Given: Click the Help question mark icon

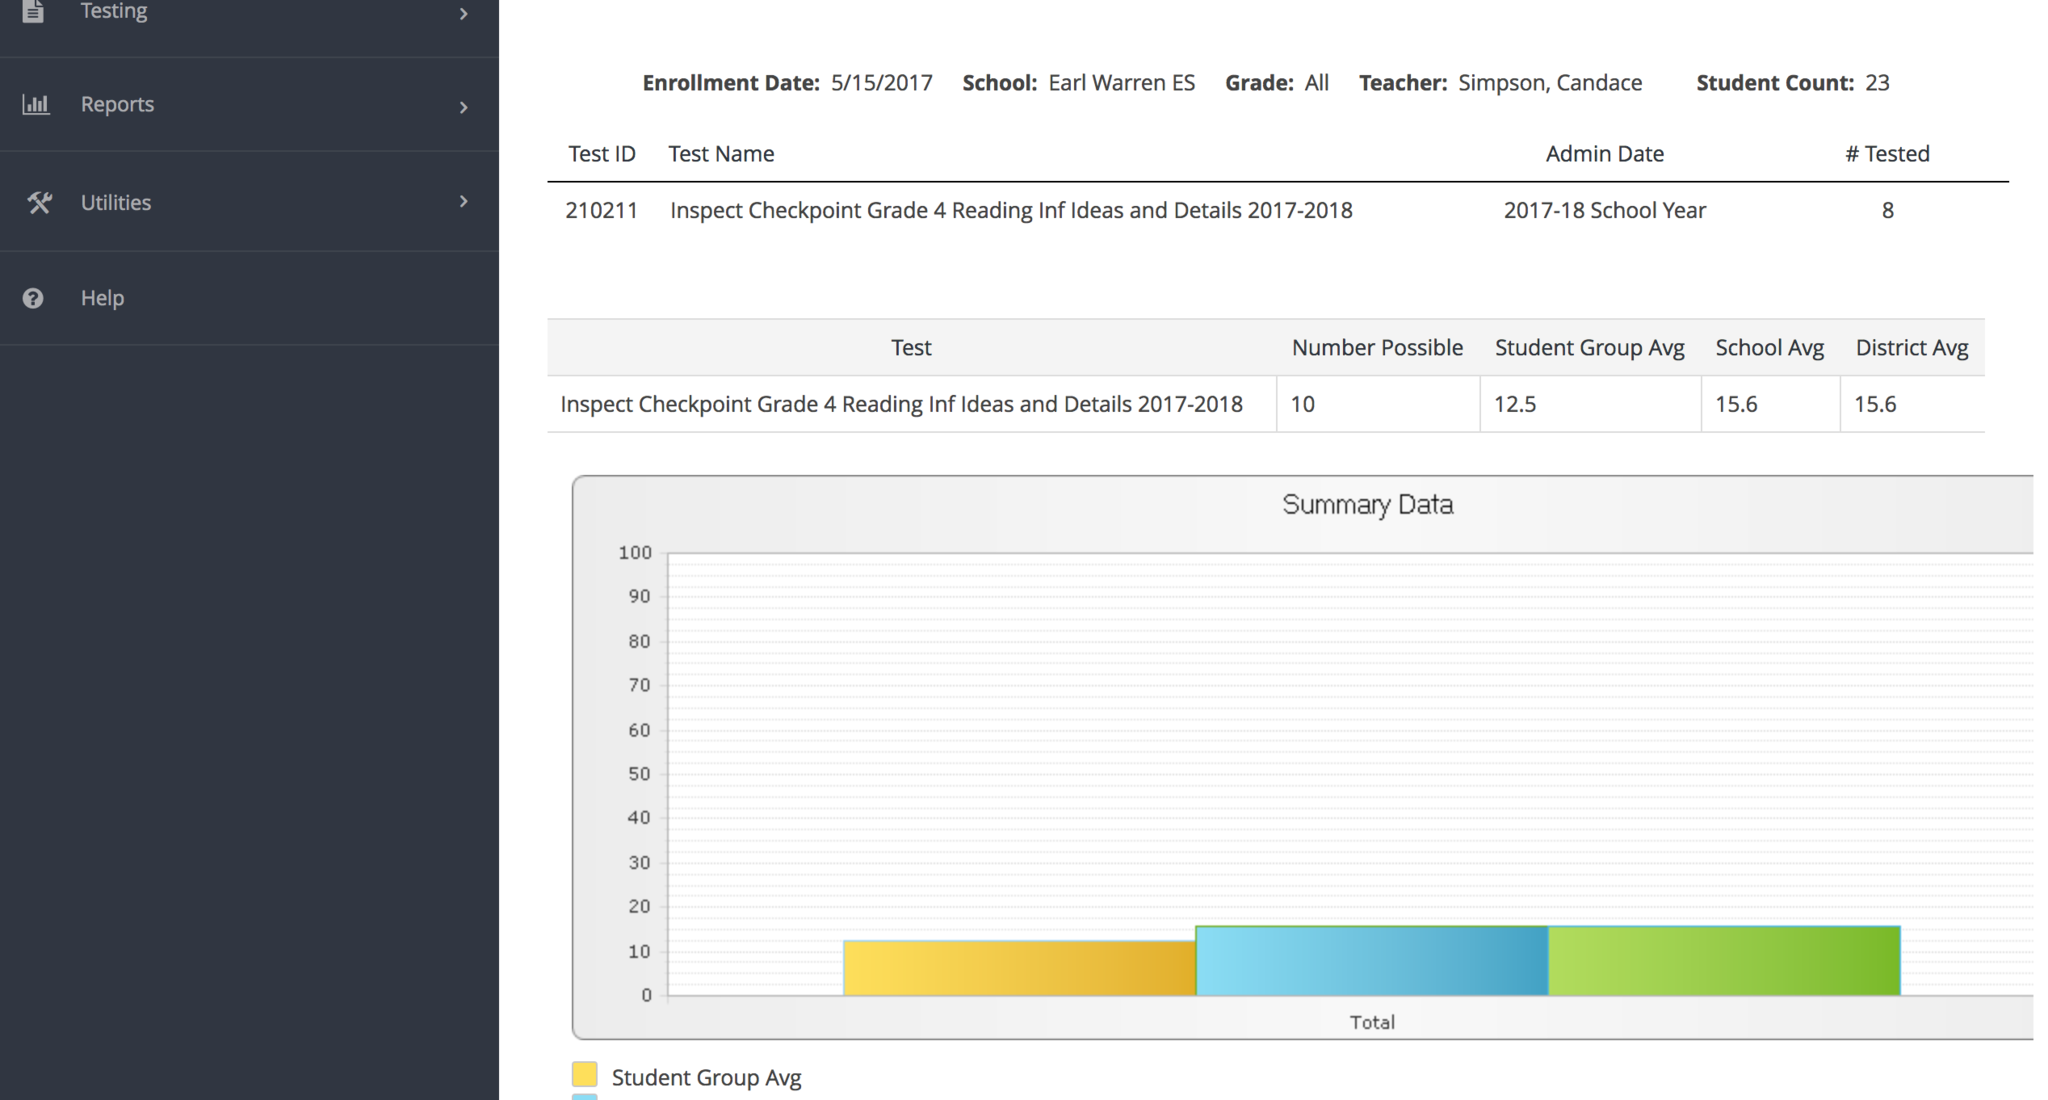Looking at the screenshot, I should pos(33,298).
